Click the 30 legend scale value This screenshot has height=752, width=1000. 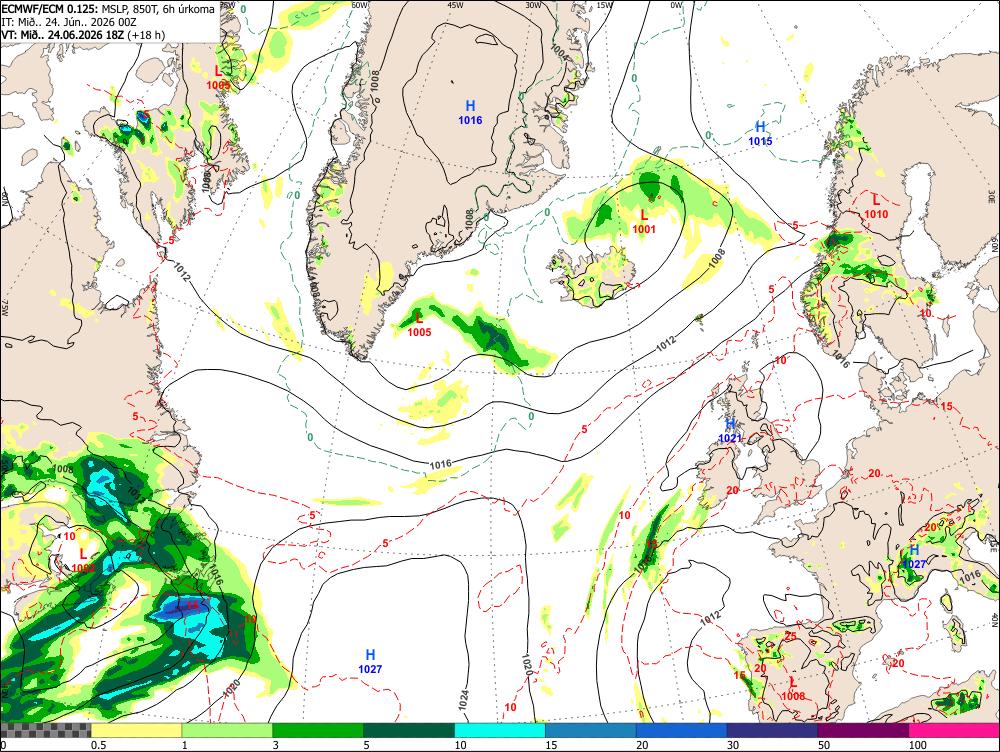733,745
